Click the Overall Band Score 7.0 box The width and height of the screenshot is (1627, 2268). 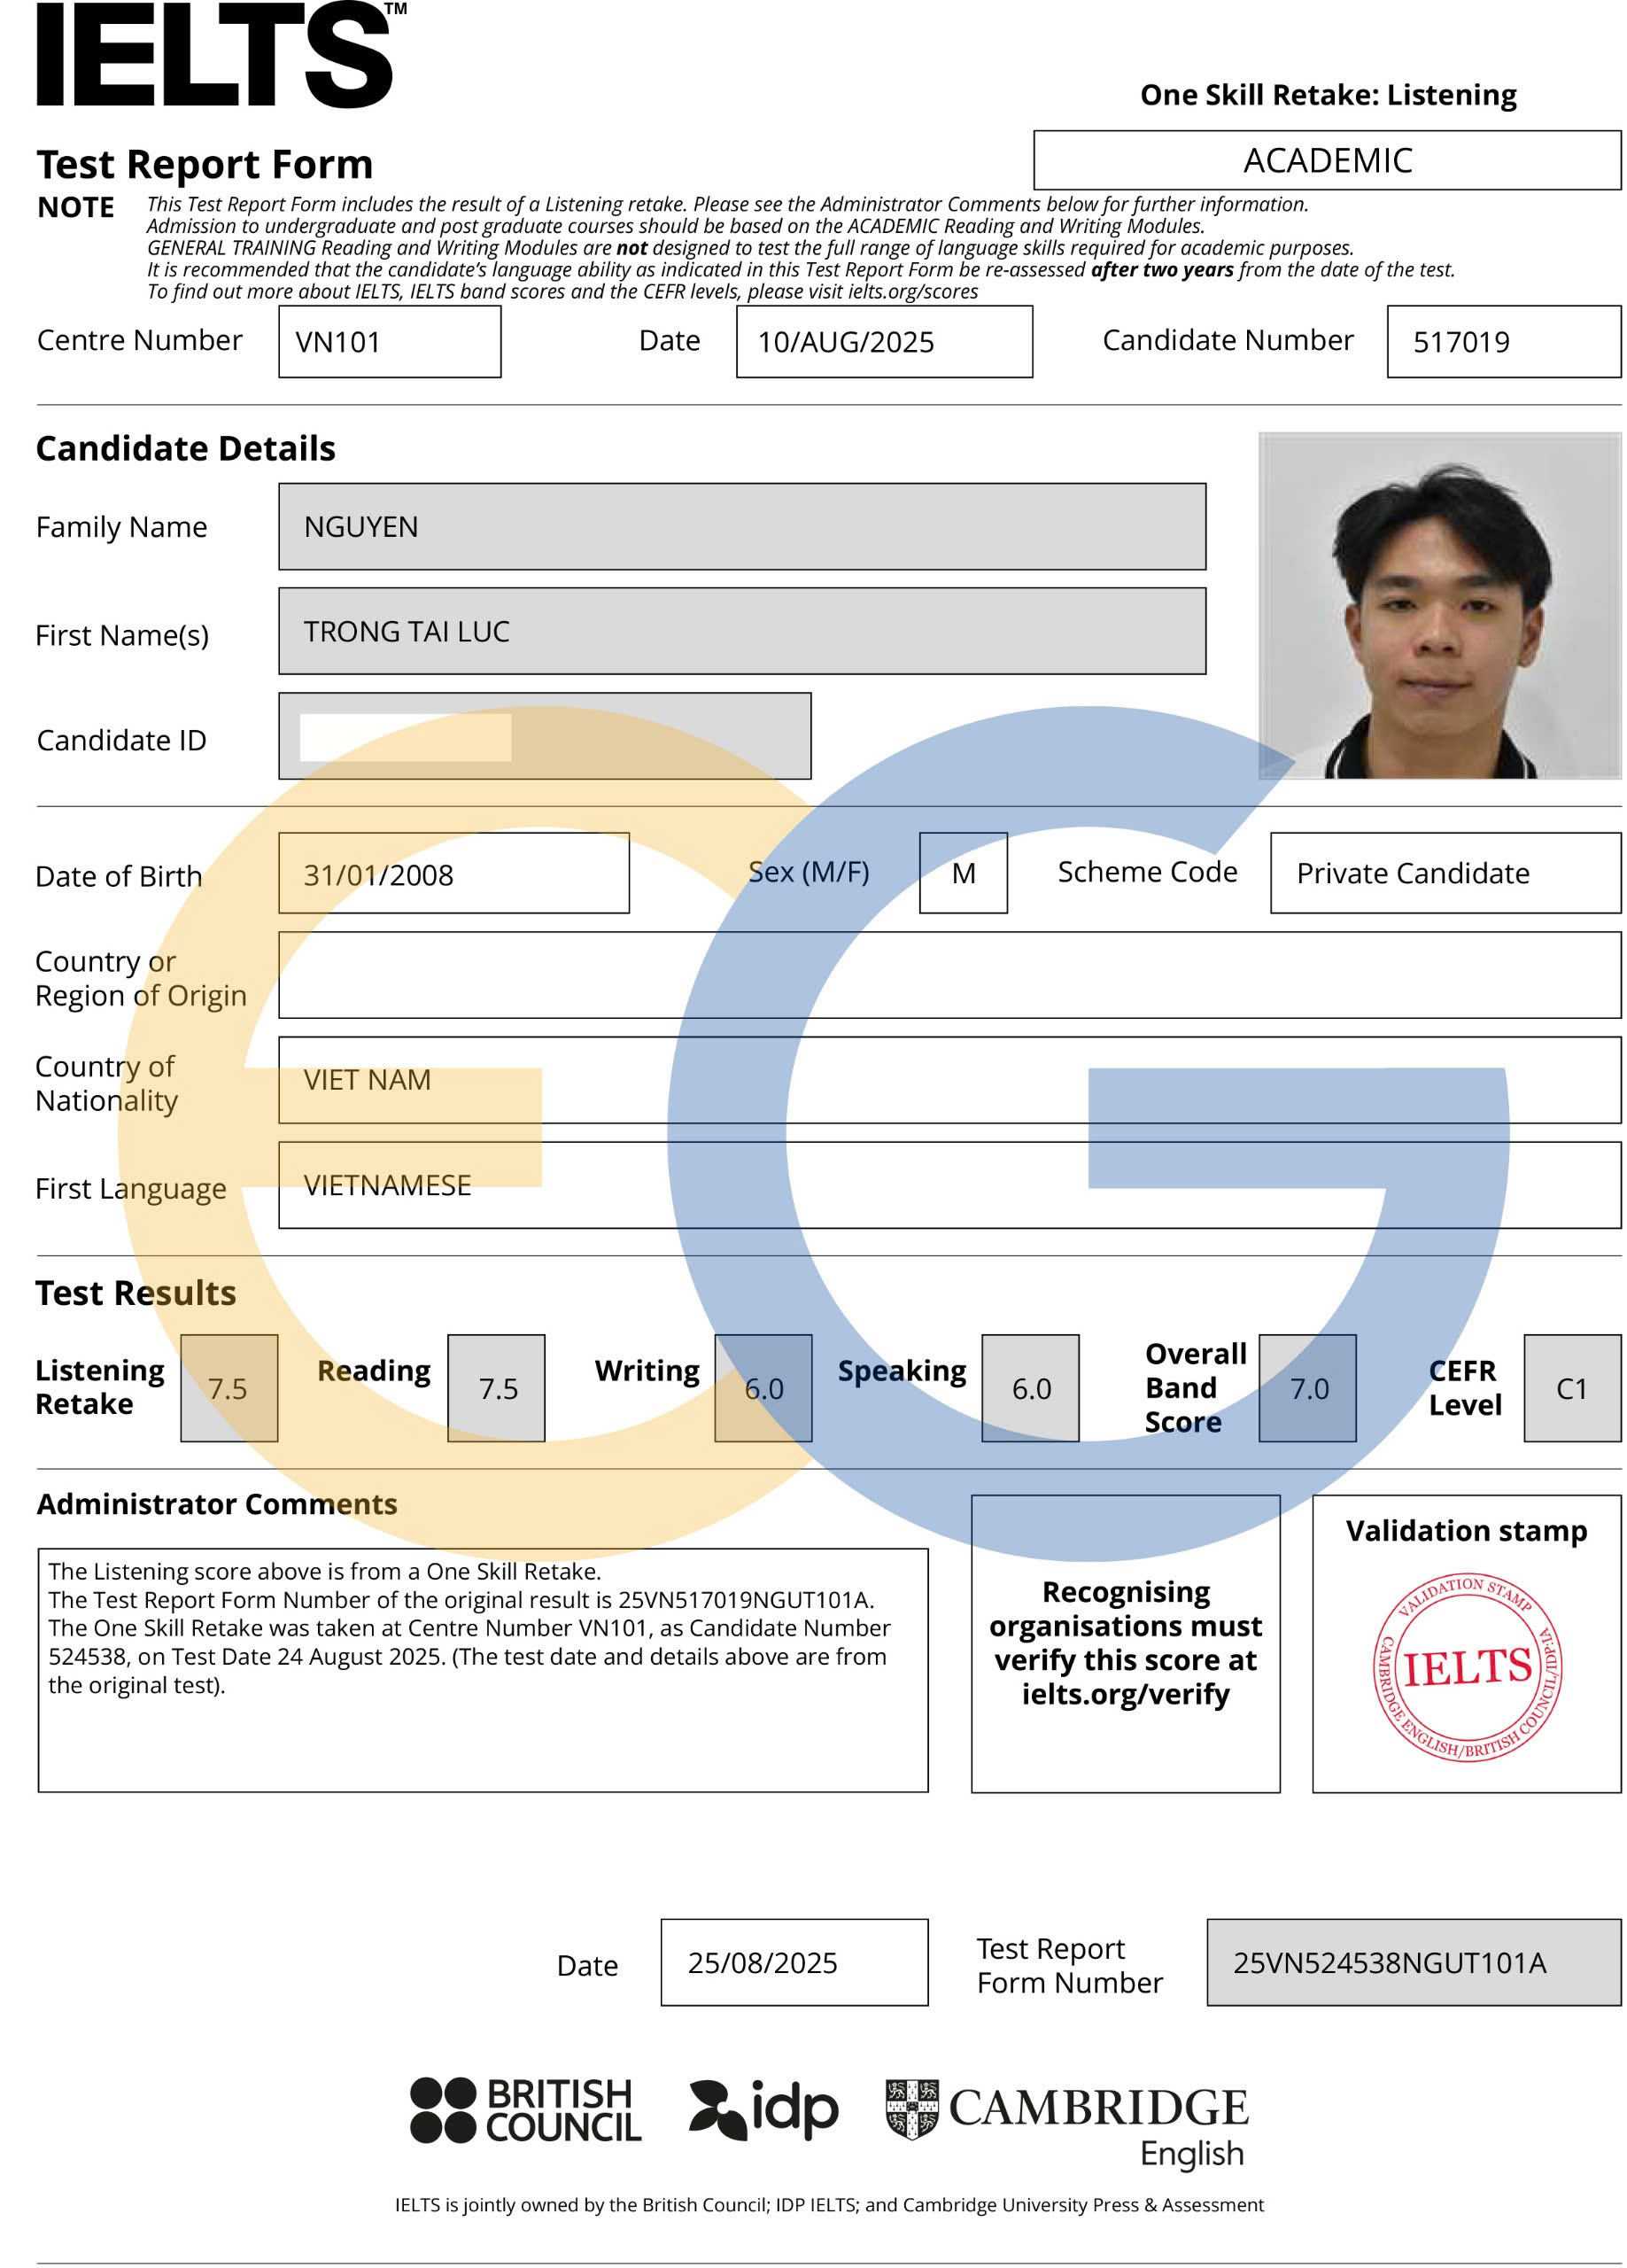[1306, 1388]
